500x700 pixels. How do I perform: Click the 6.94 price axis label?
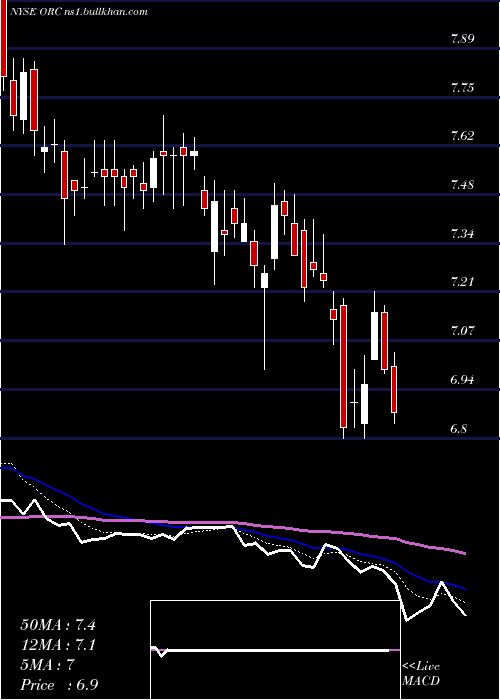click(x=462, y=379)
